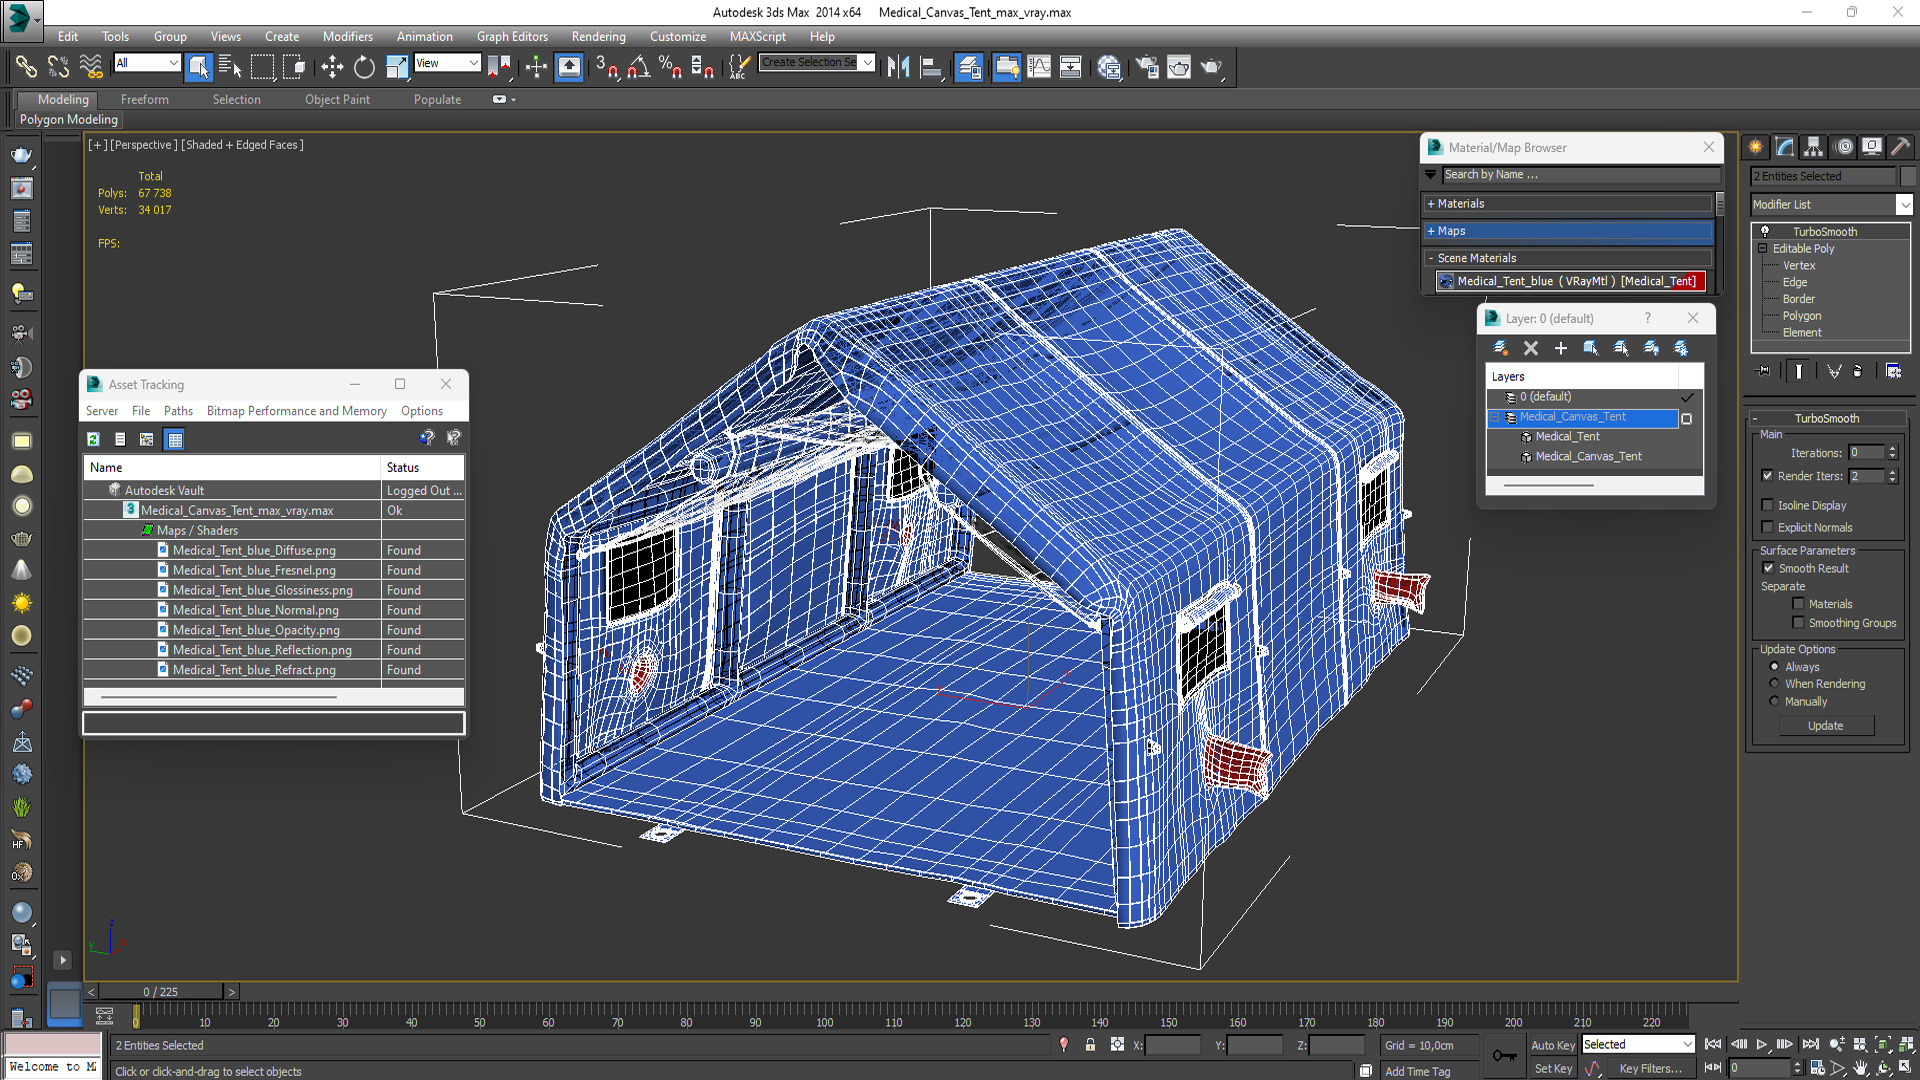This screenshot has height=1080, width=1920.
Task: Click the Auto Key button
Action: pos(1553,1044)
